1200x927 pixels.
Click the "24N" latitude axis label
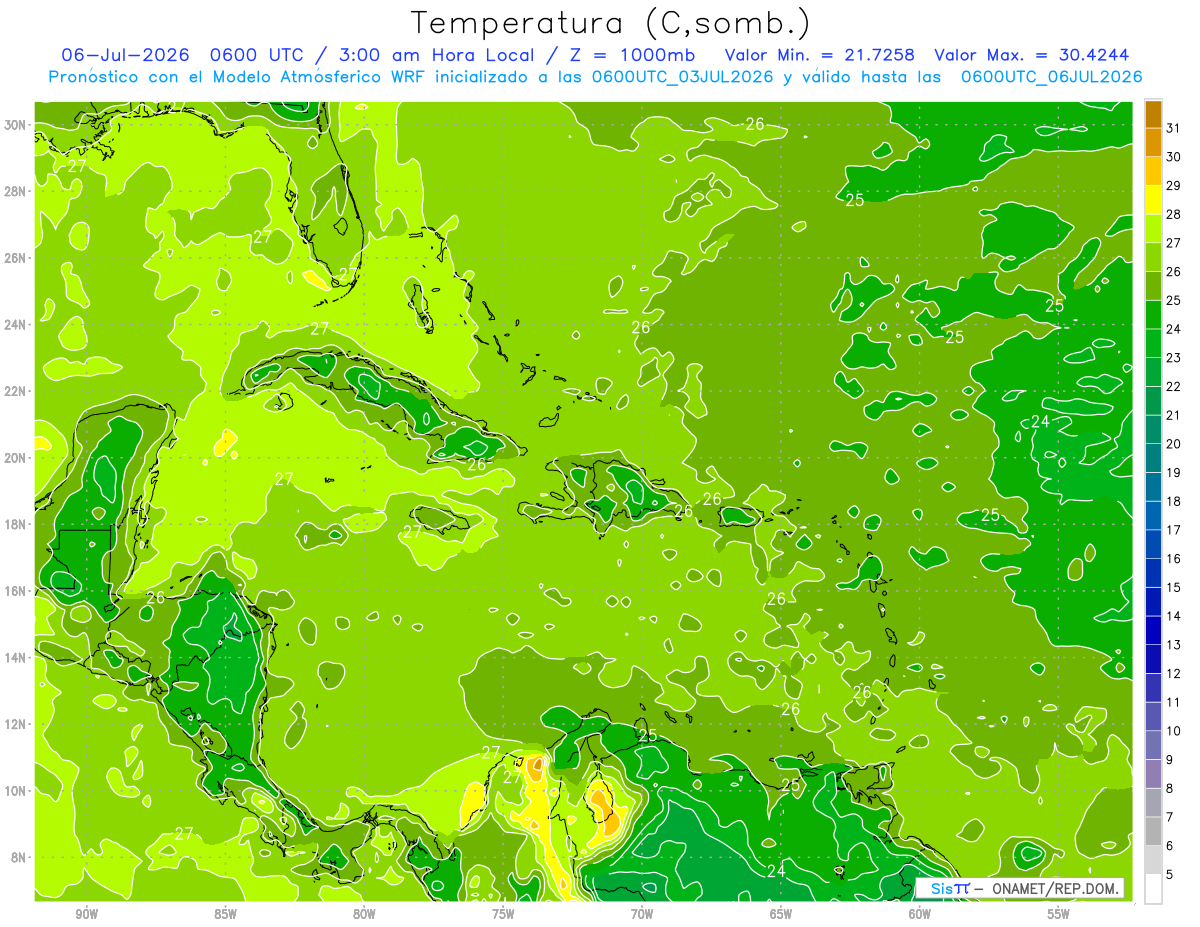(x=17, y=325)
